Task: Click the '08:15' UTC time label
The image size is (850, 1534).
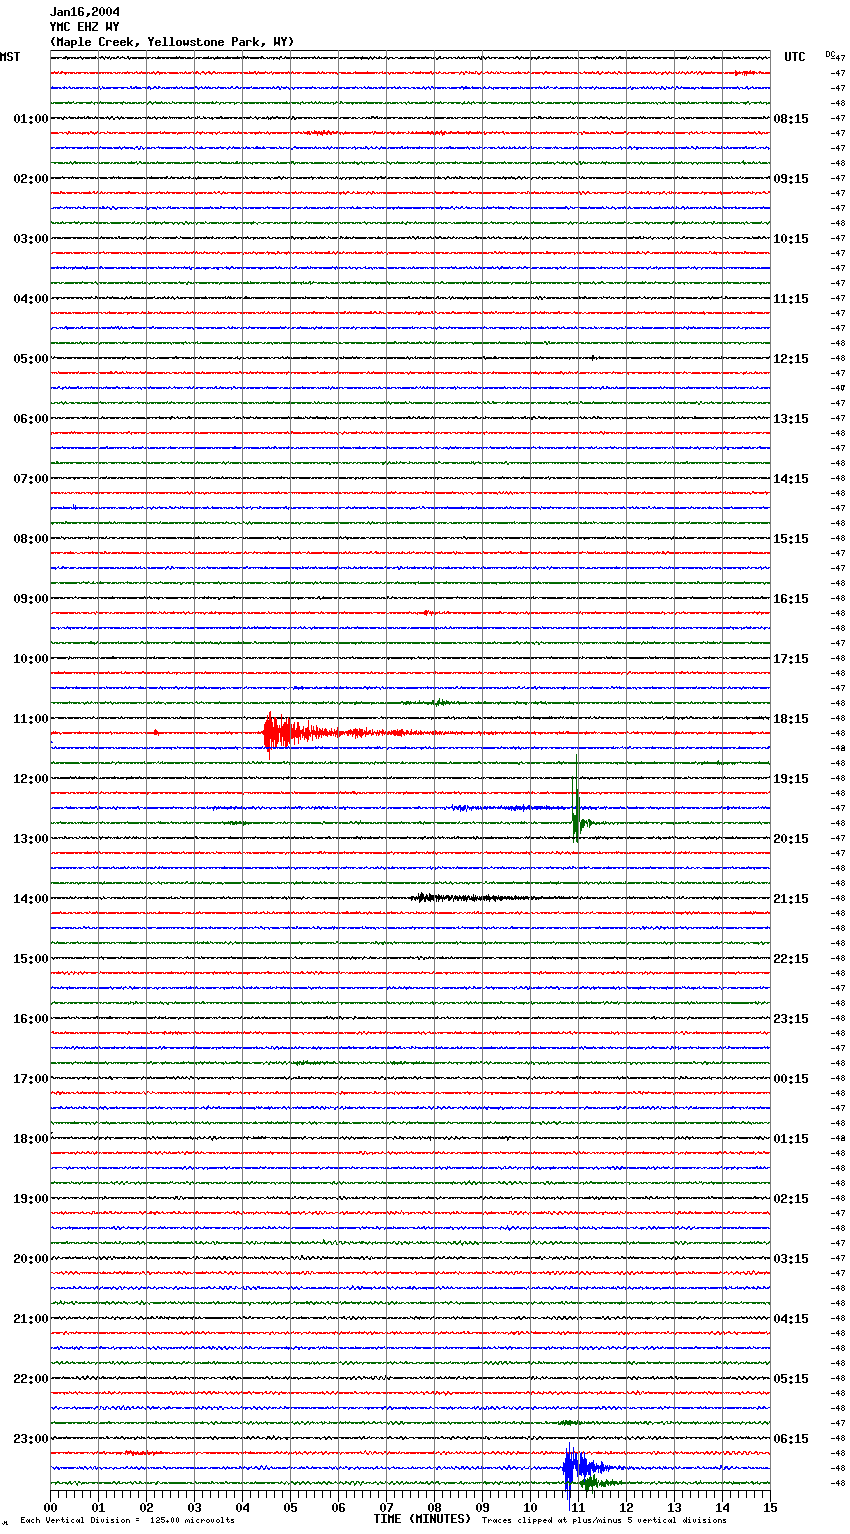Action: tap(791, 119)
